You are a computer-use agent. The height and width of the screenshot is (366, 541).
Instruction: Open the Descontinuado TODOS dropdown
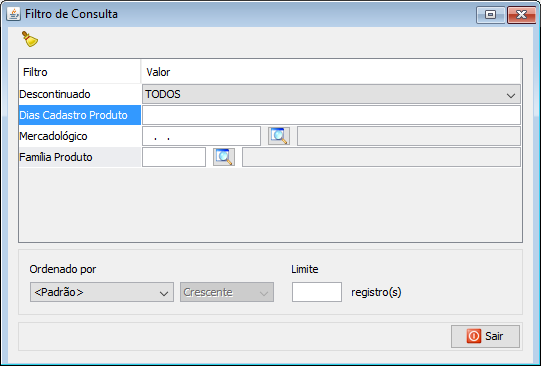tap(331, 94)
